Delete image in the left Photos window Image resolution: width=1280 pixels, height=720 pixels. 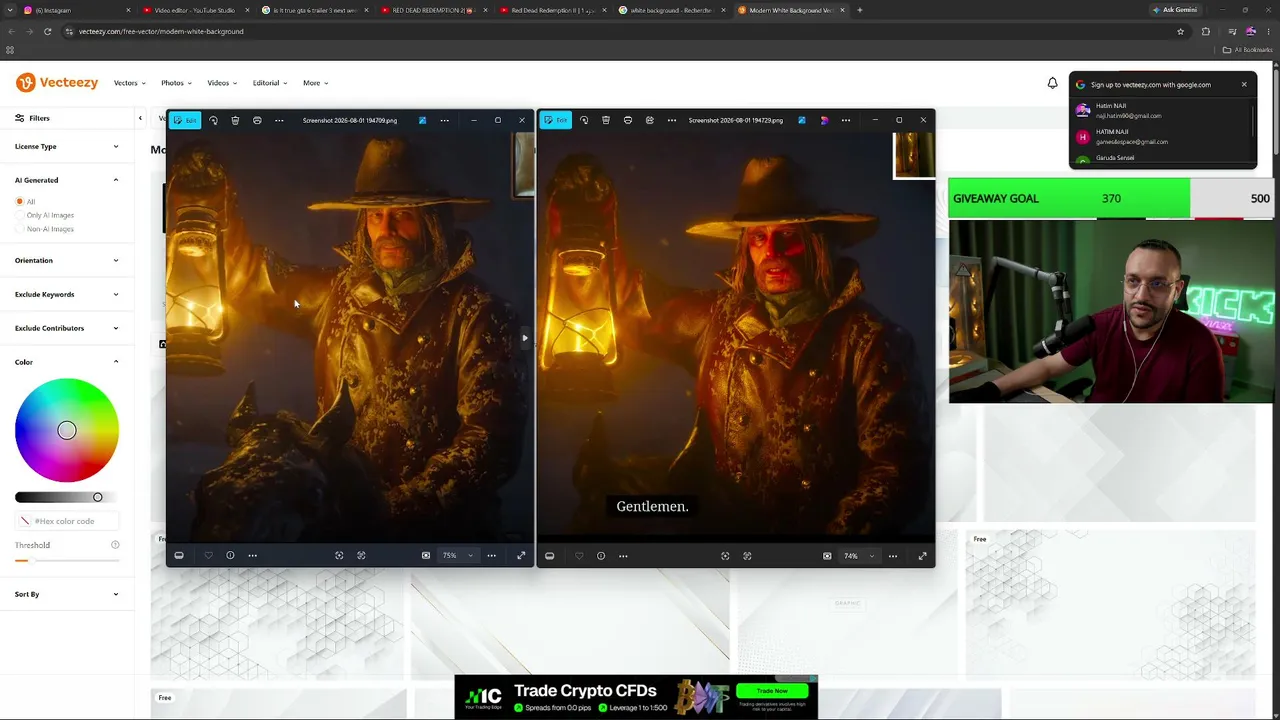point(235,120)
